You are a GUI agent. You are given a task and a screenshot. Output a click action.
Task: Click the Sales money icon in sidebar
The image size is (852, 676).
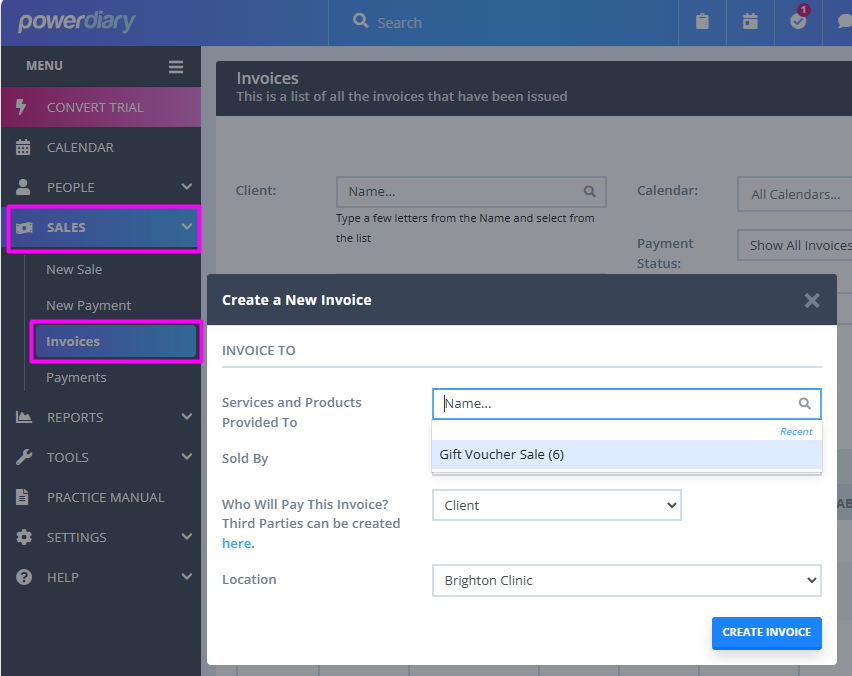24,228
